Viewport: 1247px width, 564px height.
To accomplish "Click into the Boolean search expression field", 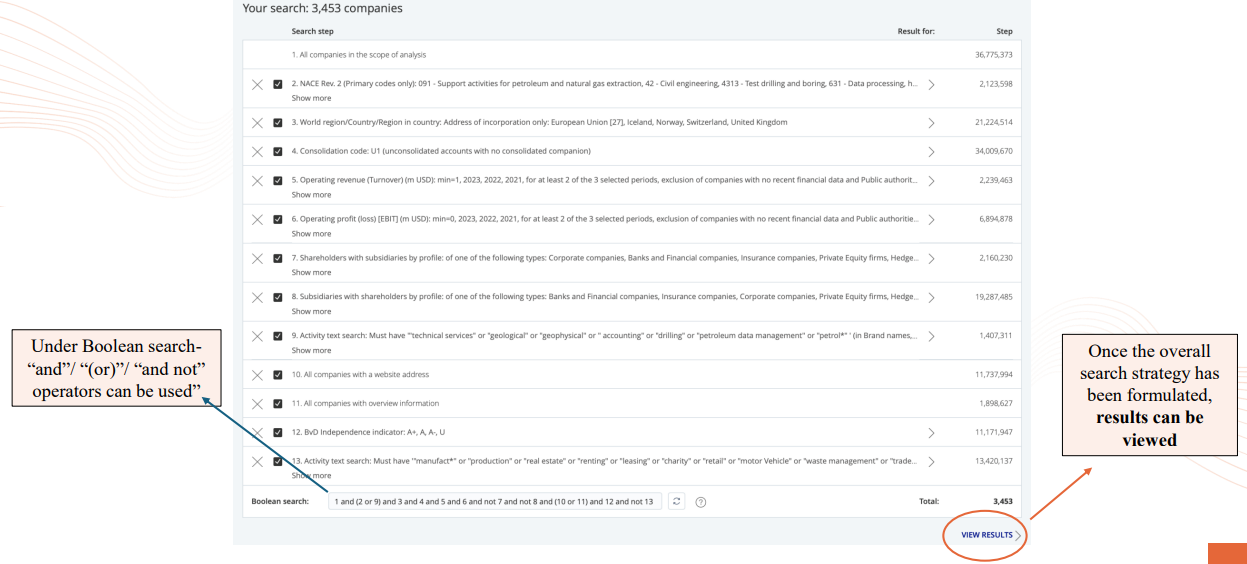I will click(494, 501).
